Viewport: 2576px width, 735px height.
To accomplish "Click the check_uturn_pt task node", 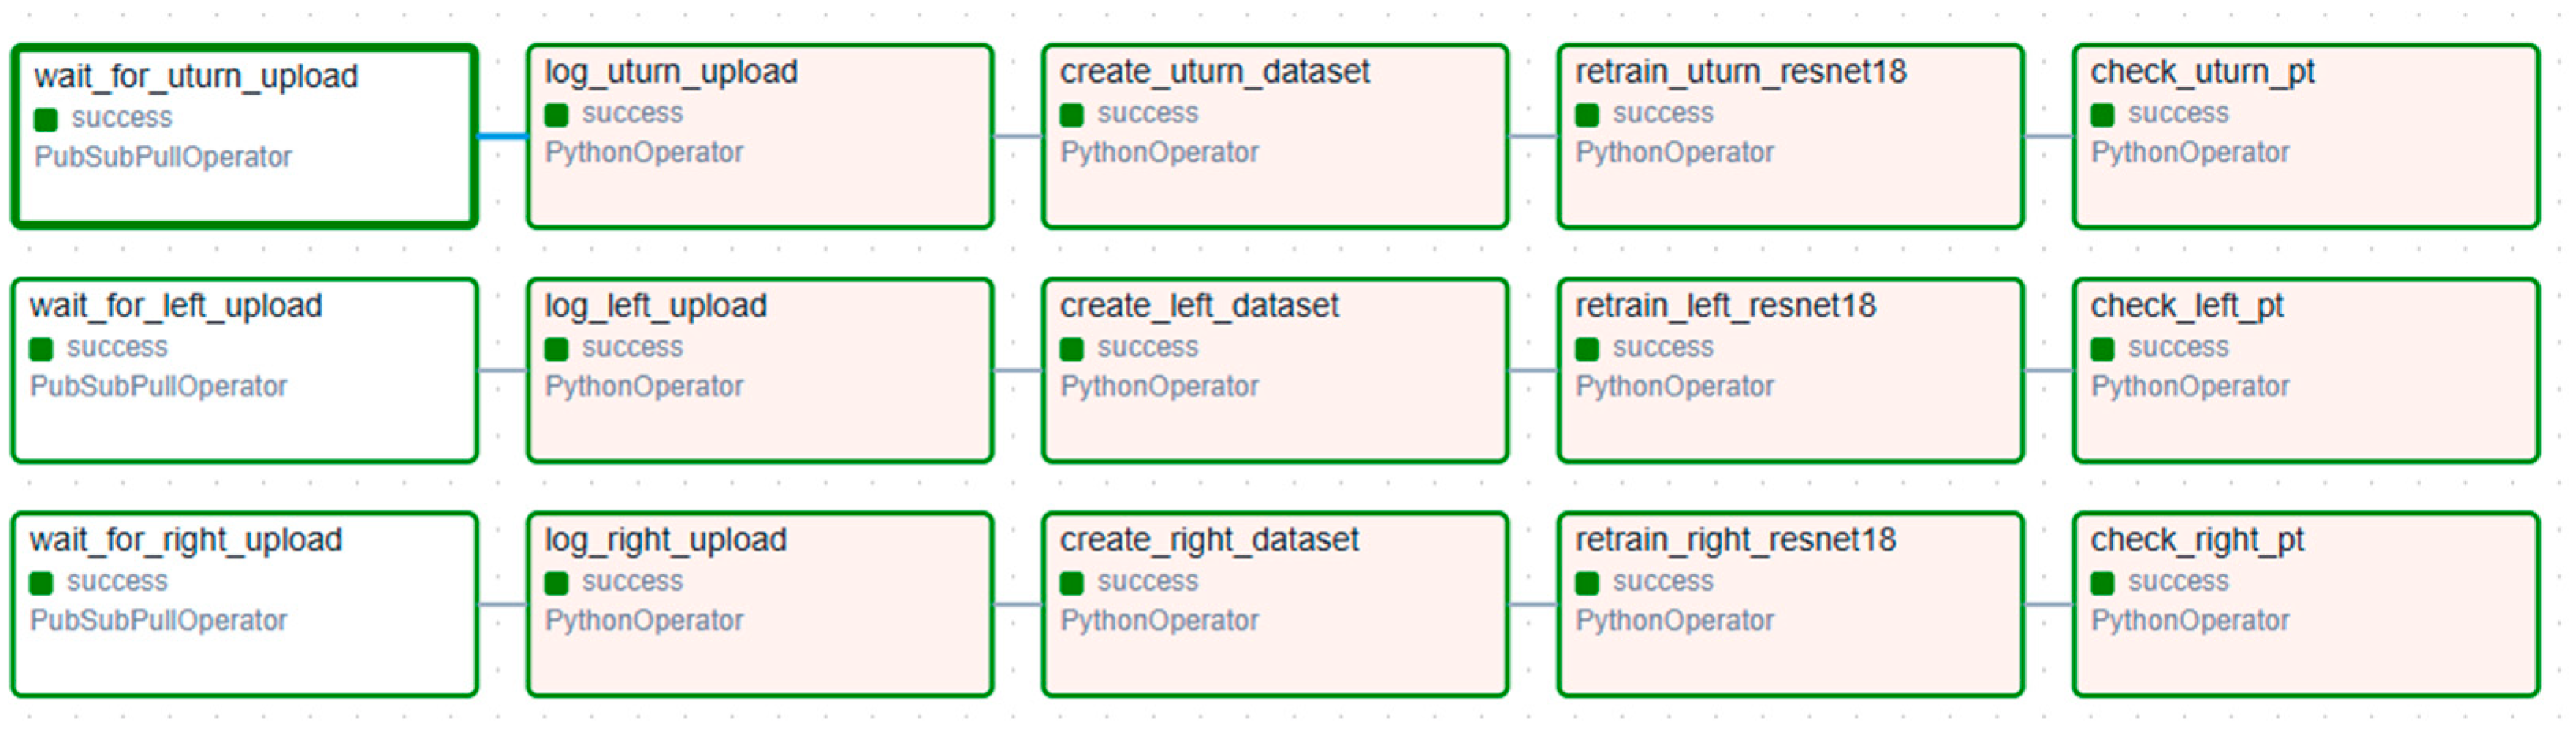I will pos(2305,137).
